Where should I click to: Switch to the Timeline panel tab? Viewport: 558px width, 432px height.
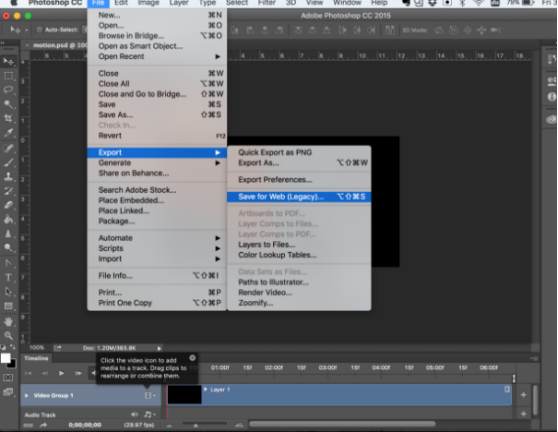click(x=36, y=358)
